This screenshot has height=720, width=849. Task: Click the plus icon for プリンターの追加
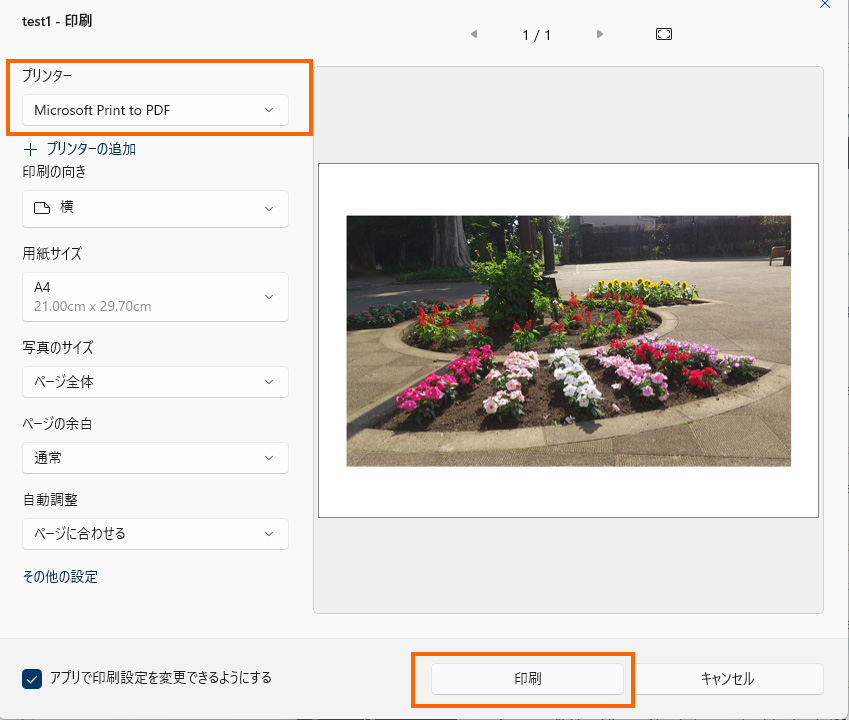coord(30,149)
